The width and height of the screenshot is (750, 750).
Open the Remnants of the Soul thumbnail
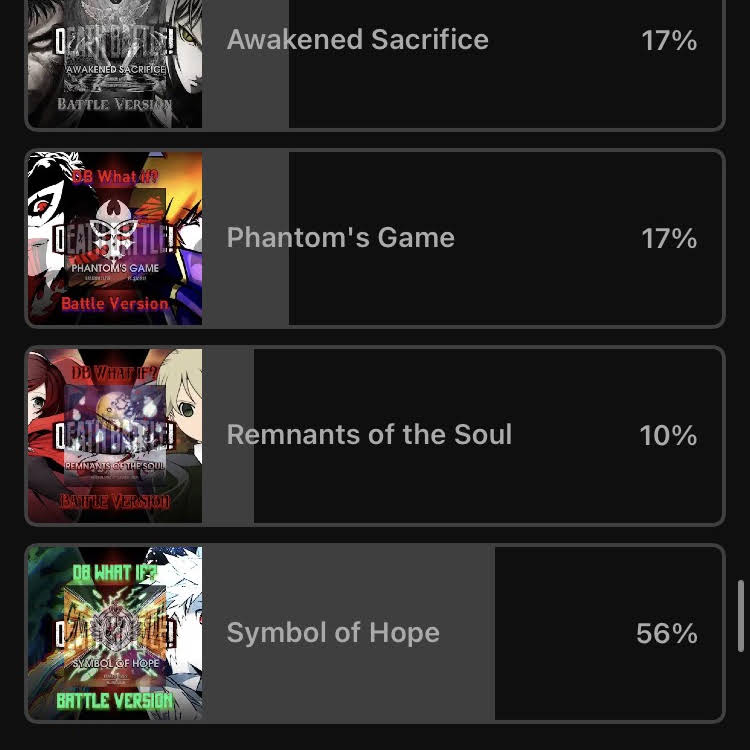click(x=115, y=436)
